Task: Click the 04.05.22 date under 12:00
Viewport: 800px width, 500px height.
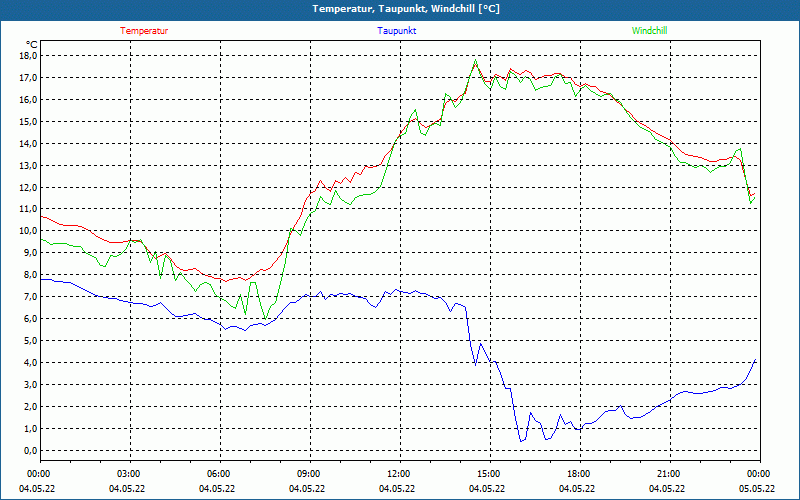Action: coord(397,489)
